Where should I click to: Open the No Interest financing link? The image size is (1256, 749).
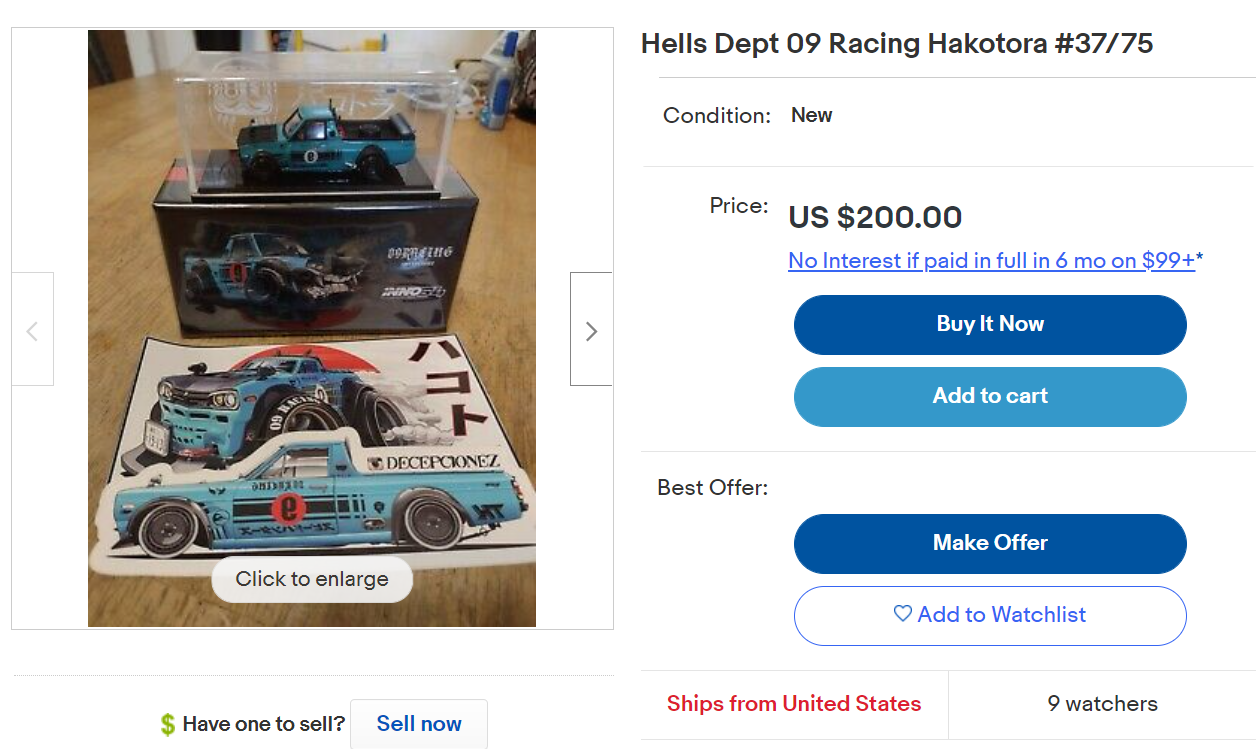[x=991, y=261]
